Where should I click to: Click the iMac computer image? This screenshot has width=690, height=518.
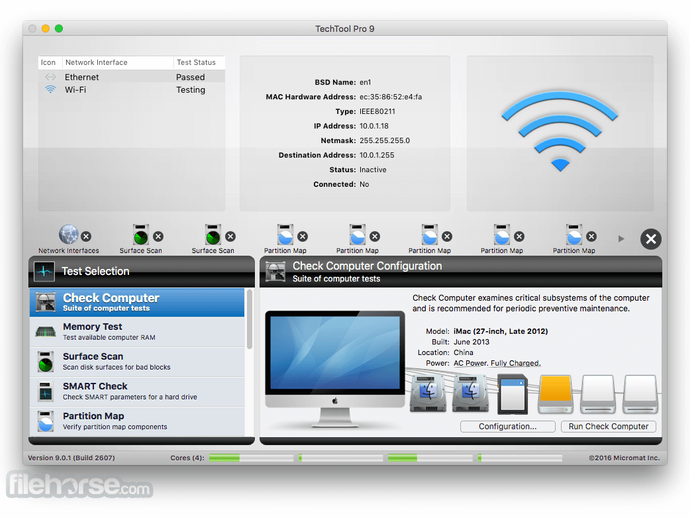[x=335, y=369]
